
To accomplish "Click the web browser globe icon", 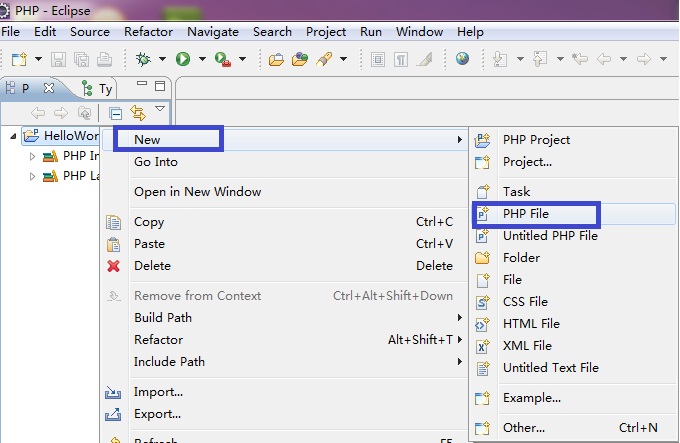I will (462, 59).
